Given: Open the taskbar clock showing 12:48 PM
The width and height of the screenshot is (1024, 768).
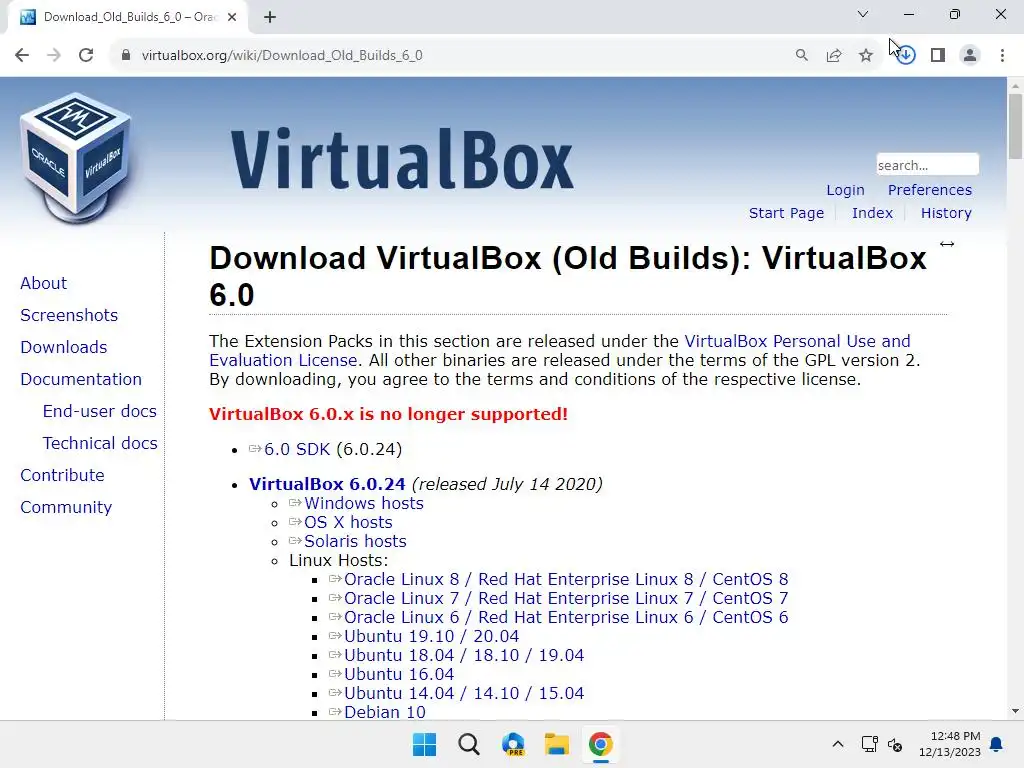Looking at the screenshot, I should (950, 744).
